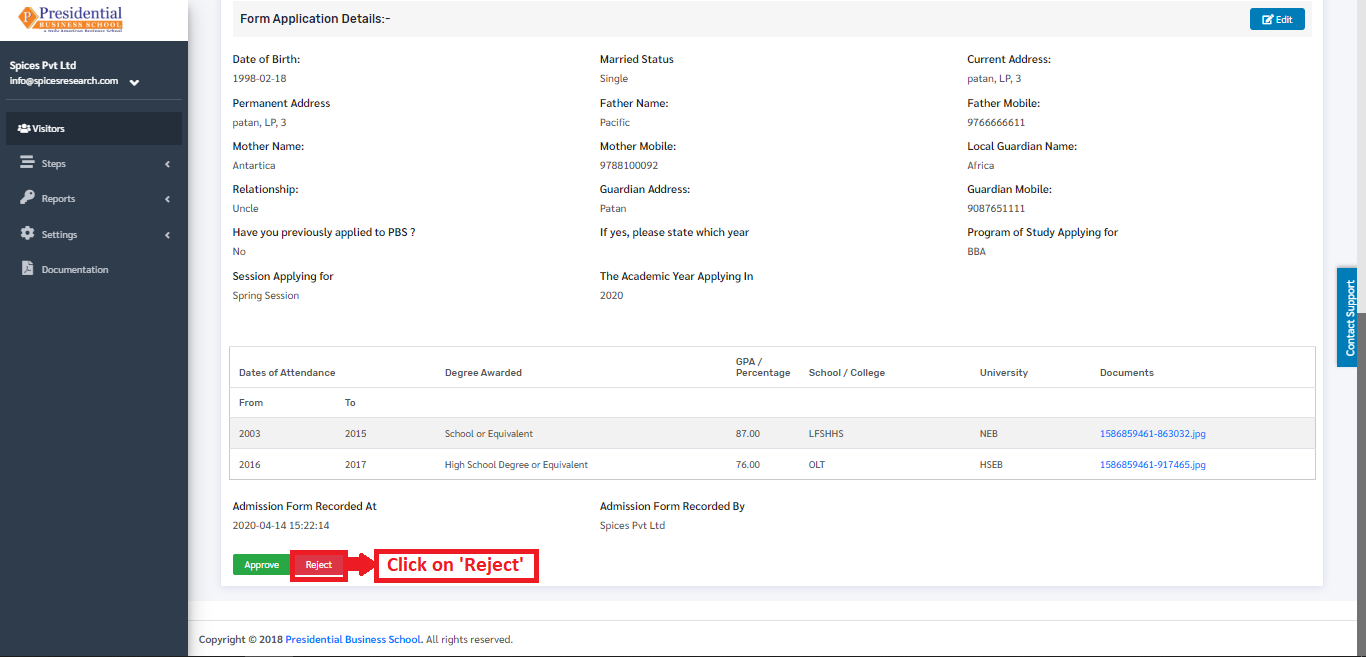Open the Documentation menu item

coord(94,270)
